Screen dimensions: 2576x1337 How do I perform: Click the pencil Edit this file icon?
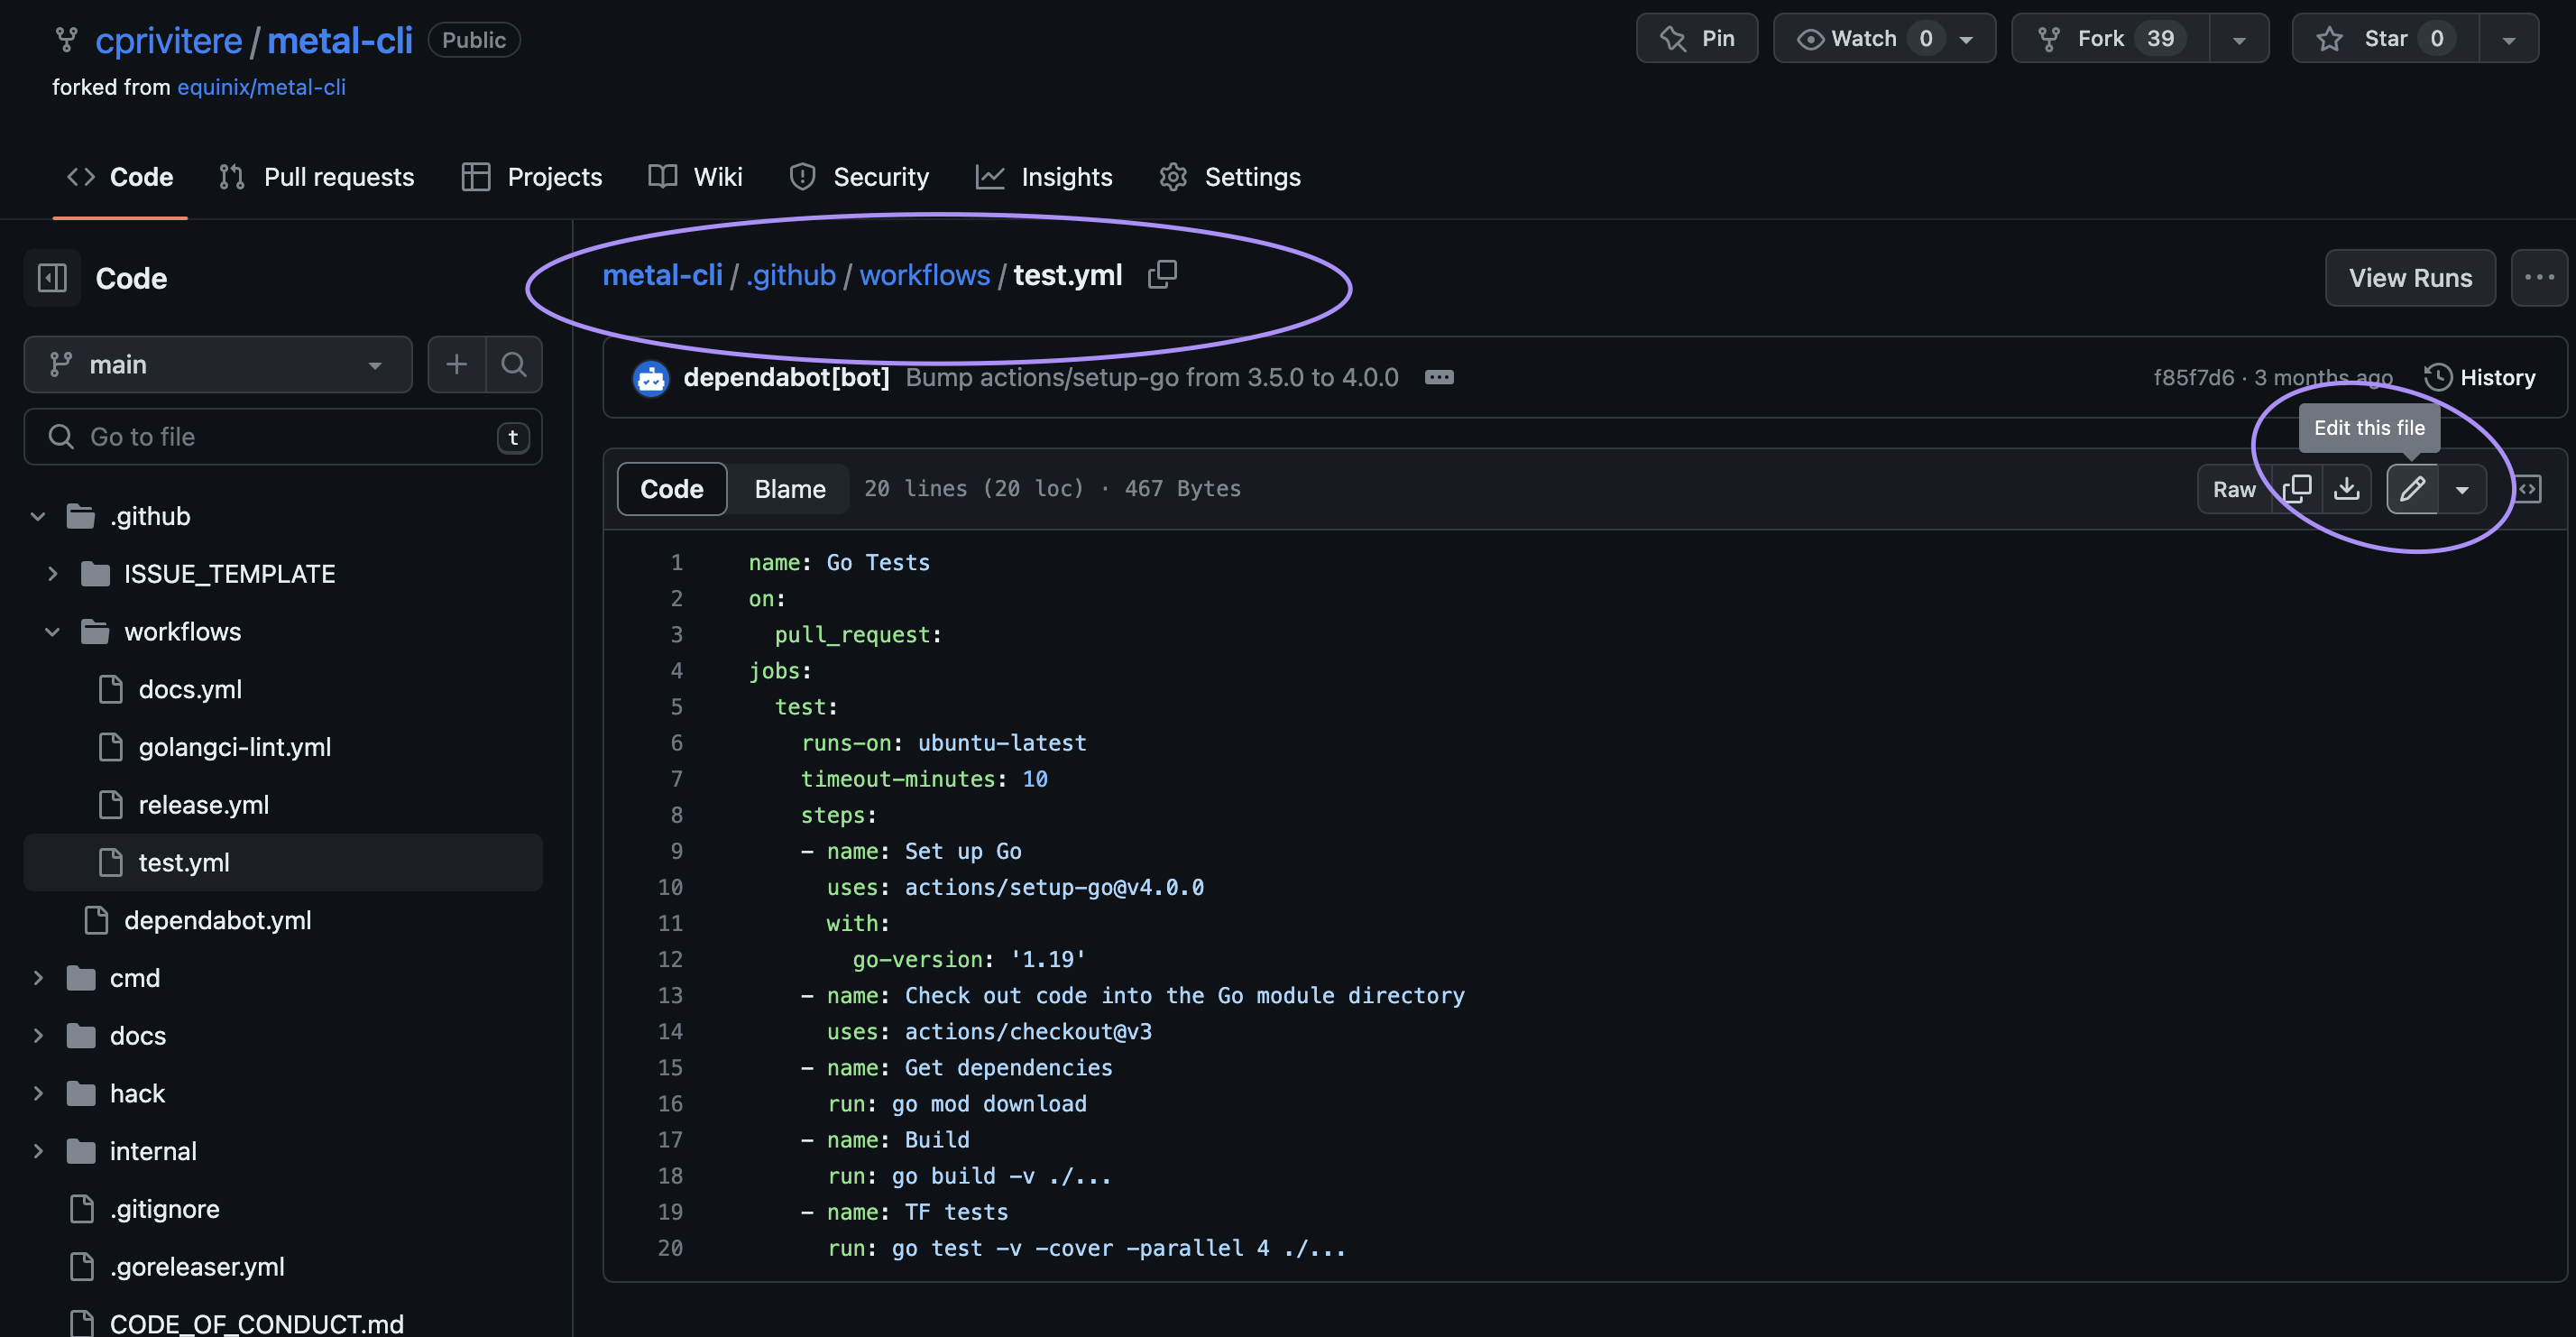pyautogui.click(x=2412, y=489)
